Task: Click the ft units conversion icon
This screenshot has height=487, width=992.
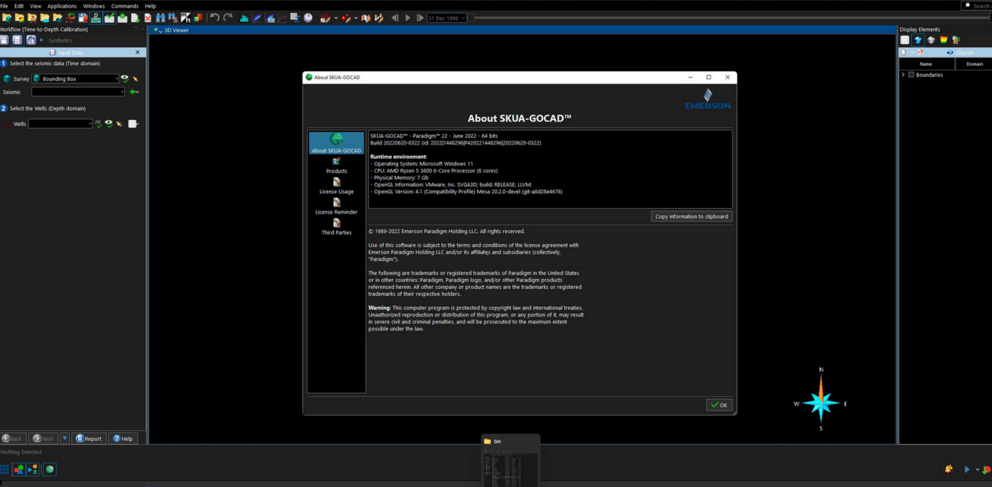Action: (185, 18)
